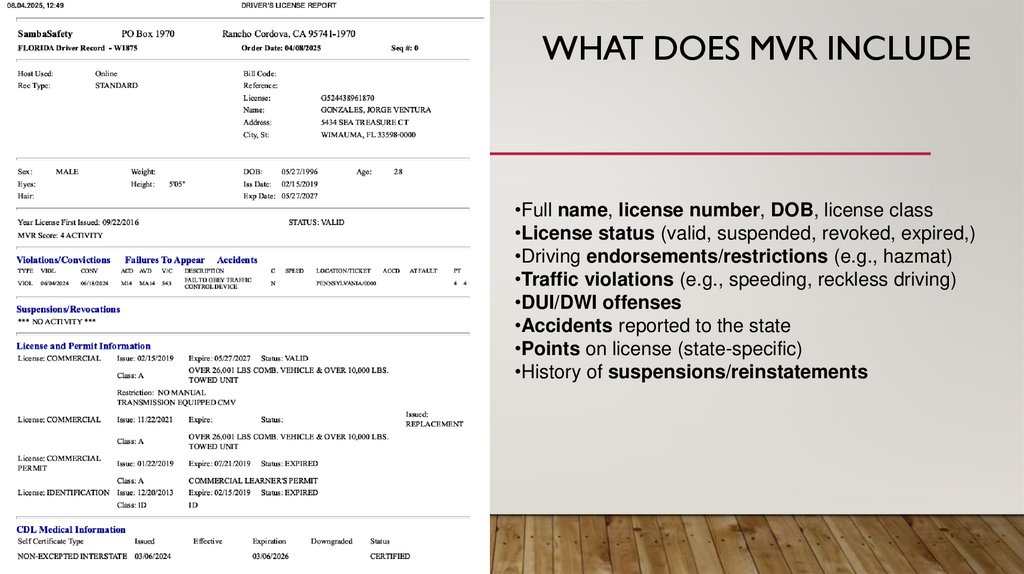Click the Traffic violations bullet
Image resolution: width=1024 pixels, height=574 pixels.
735,279
